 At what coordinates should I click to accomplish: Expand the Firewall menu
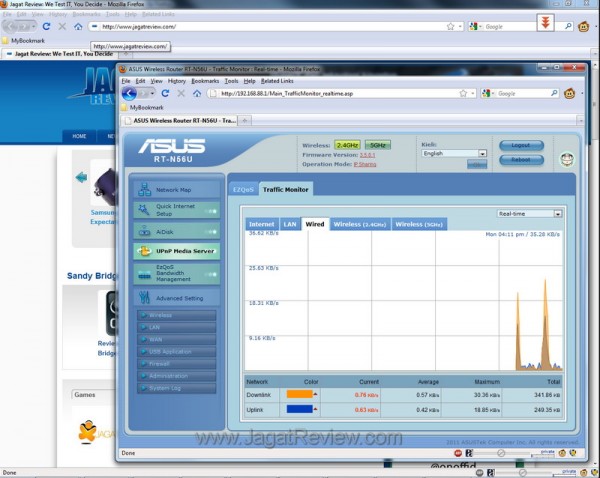point(177,364)
